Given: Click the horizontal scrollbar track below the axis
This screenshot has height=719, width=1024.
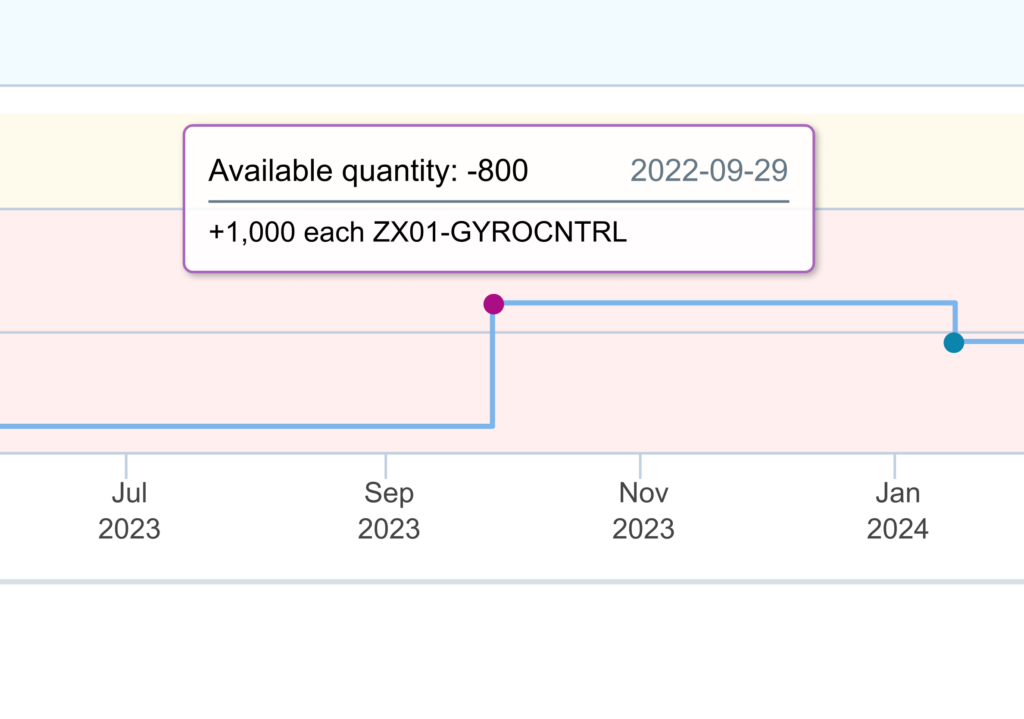Looking at the screenshot, I should (x=512, y=581).
